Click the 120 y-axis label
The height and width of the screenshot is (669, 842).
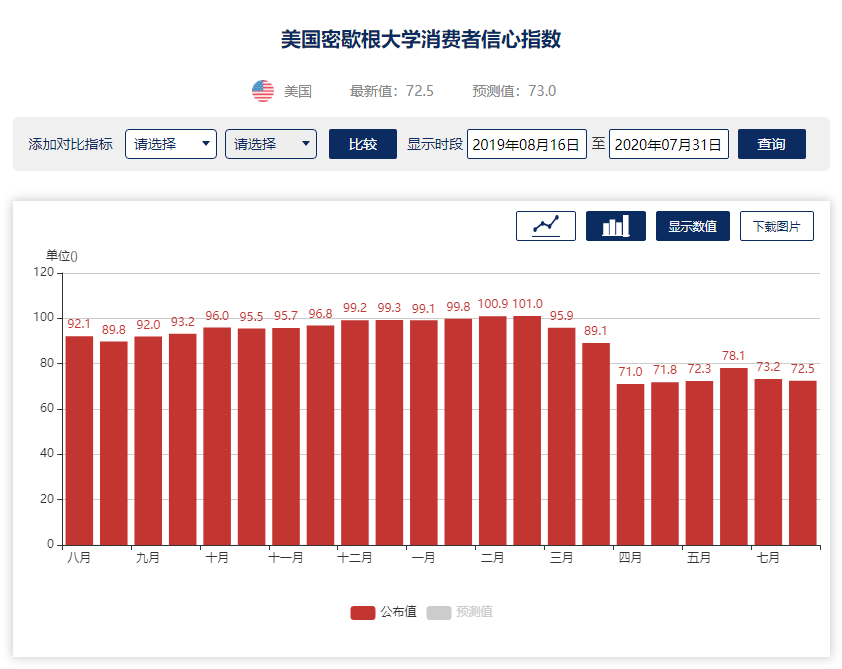[43, 272]
